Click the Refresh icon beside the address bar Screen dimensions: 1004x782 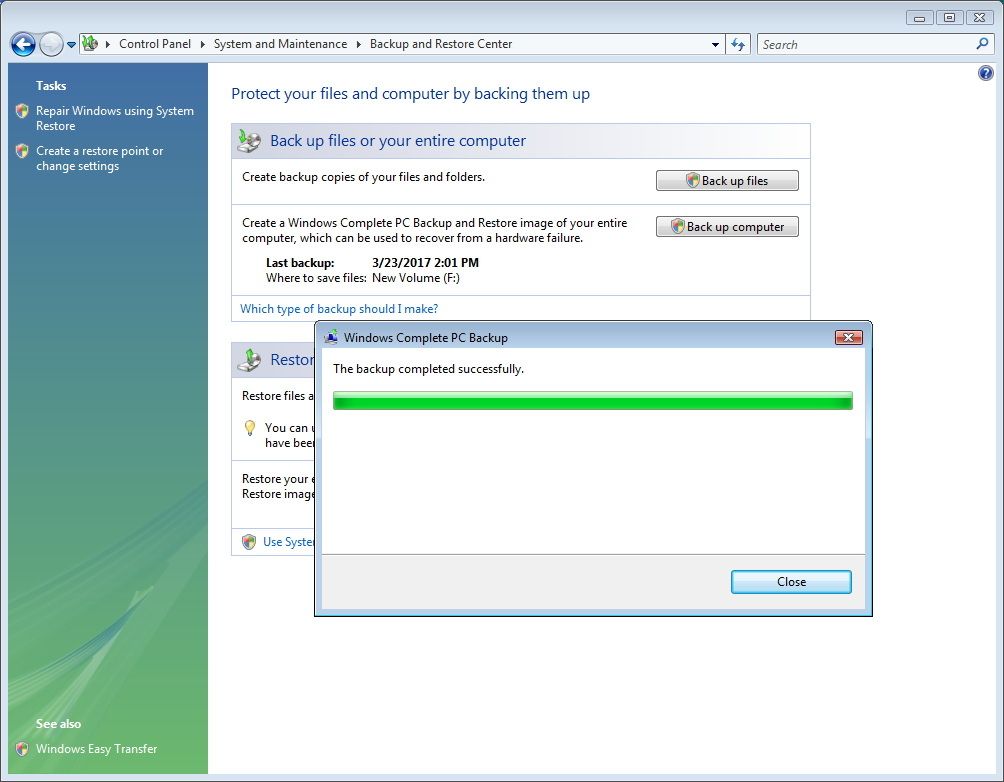pos(737,44)
